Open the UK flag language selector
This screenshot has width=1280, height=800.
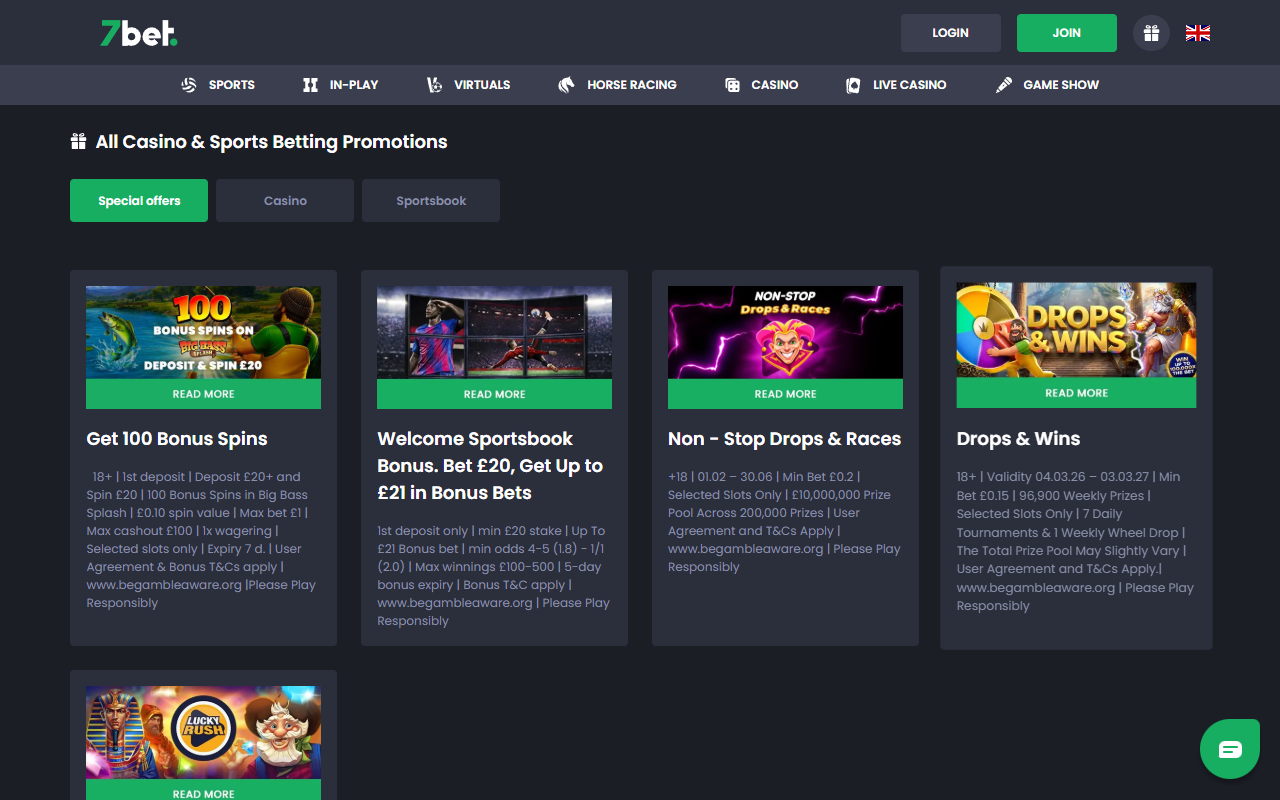point(1198,33)
